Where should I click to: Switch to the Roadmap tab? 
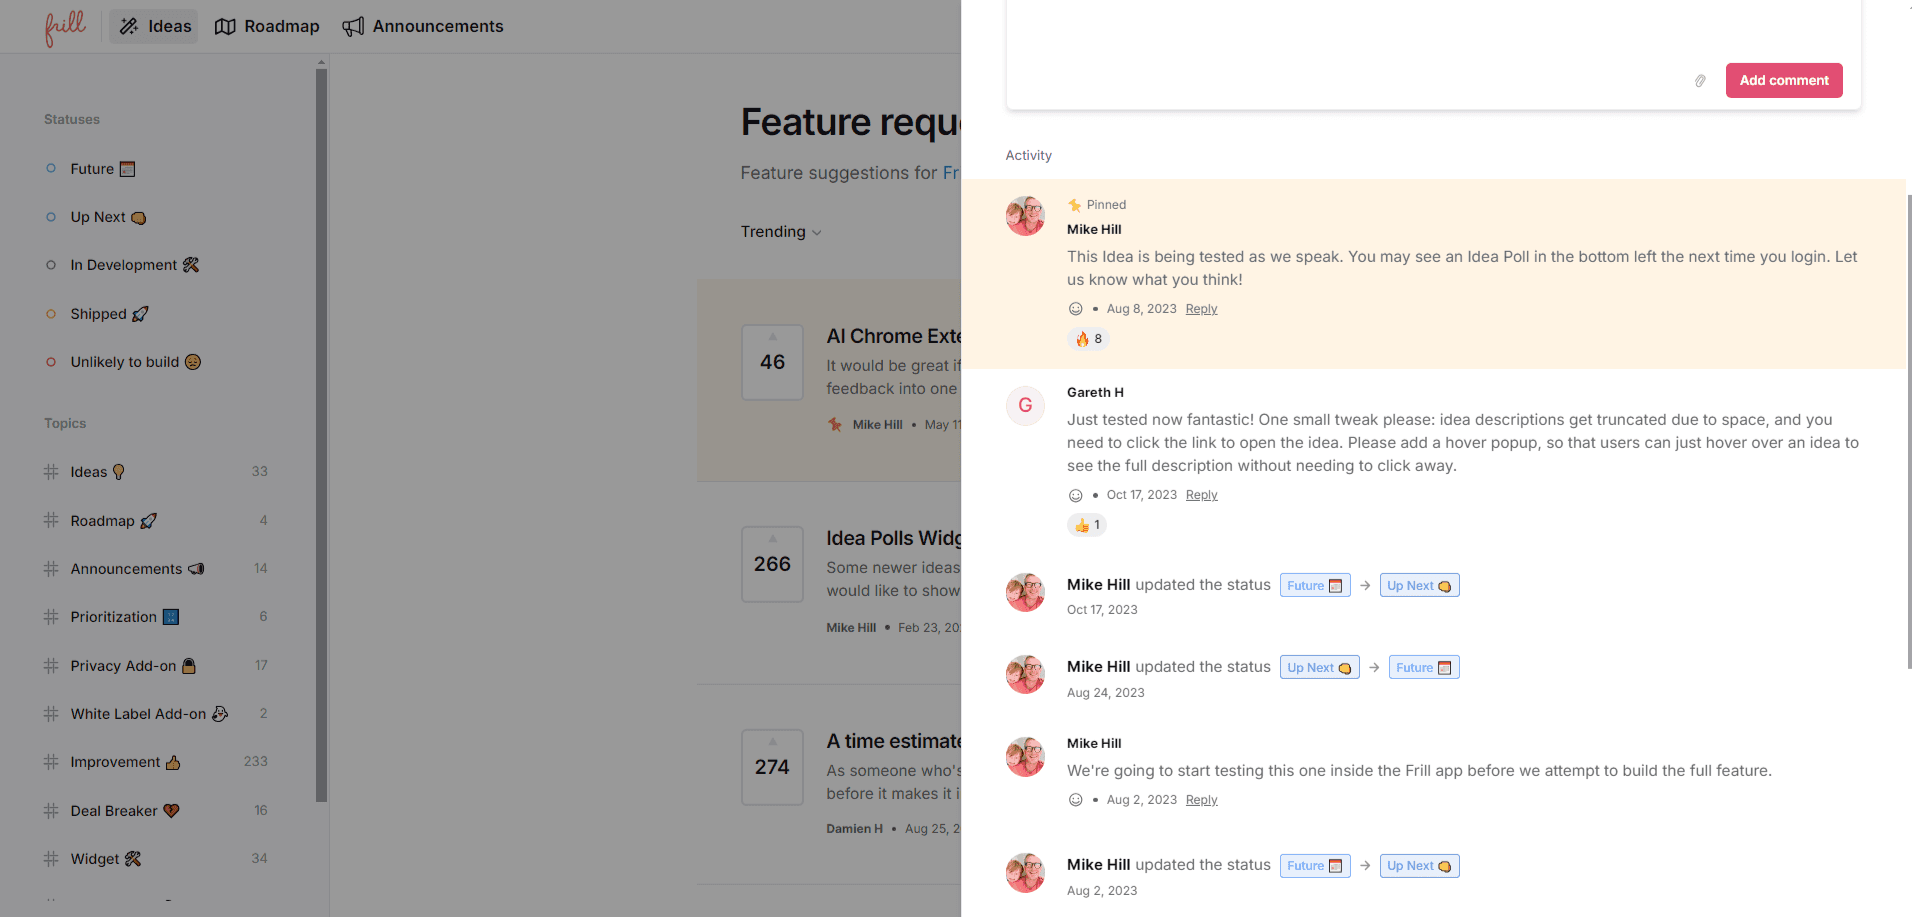point(267,26)
